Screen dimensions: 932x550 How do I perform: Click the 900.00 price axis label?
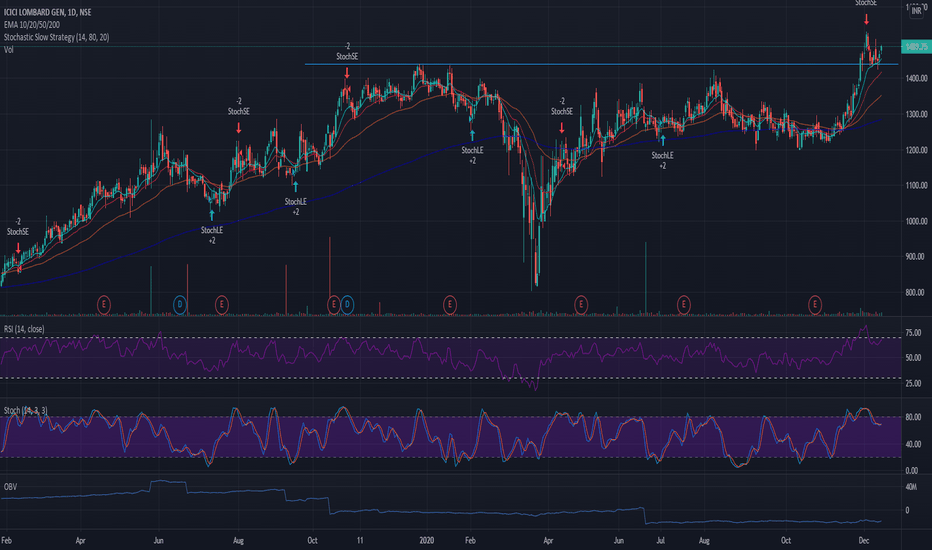pyautogui.click(x=916, y=257)
